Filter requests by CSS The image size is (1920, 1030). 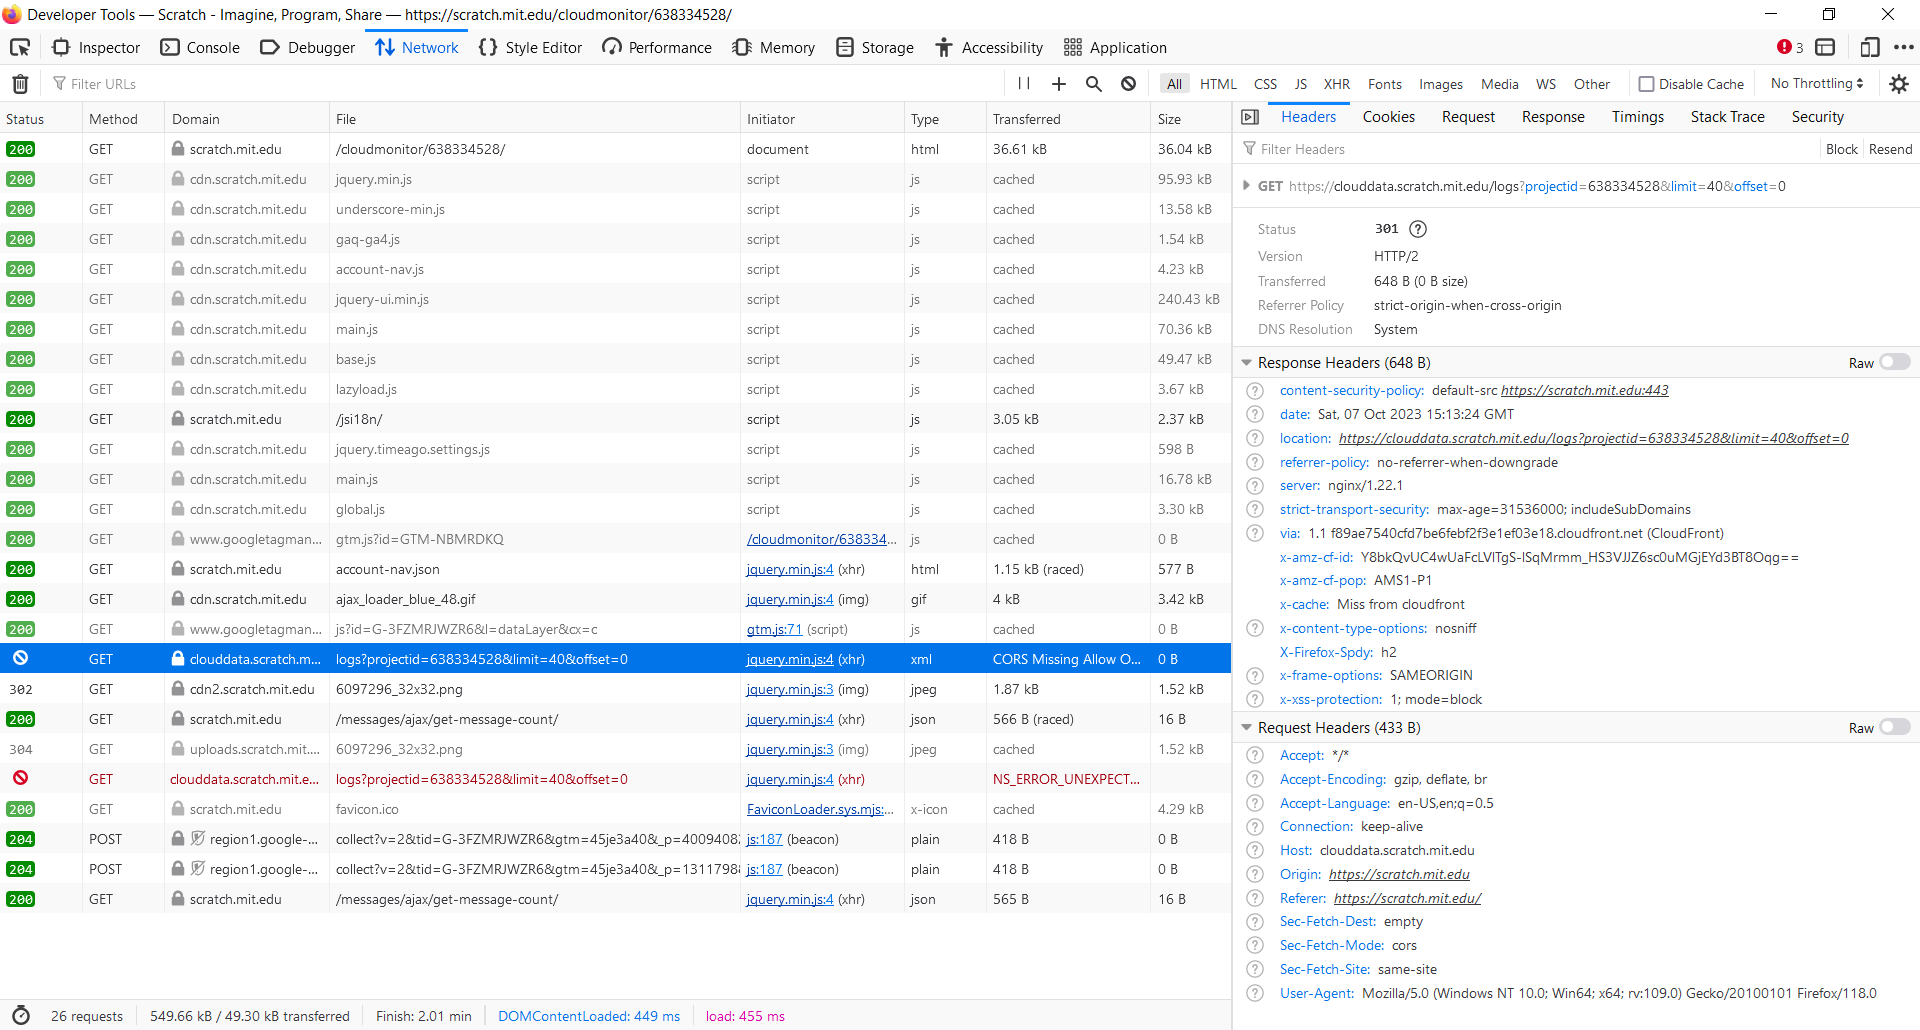[x=1265, y=84]
